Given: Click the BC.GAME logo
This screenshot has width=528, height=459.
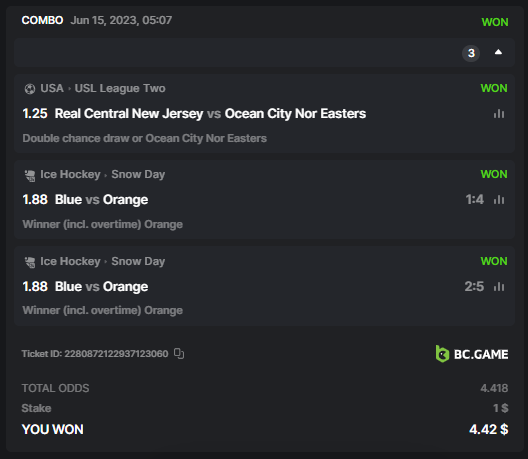Looking at the screenshot, I should [x=472, y=354].
